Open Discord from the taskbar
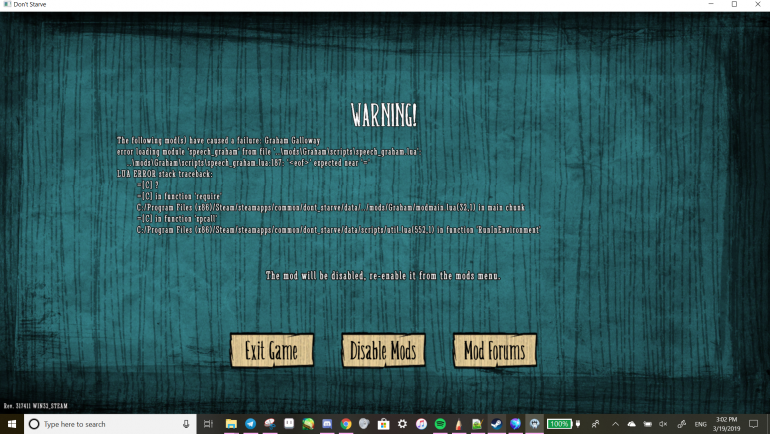770x434 pixels. tap(327, 424)
